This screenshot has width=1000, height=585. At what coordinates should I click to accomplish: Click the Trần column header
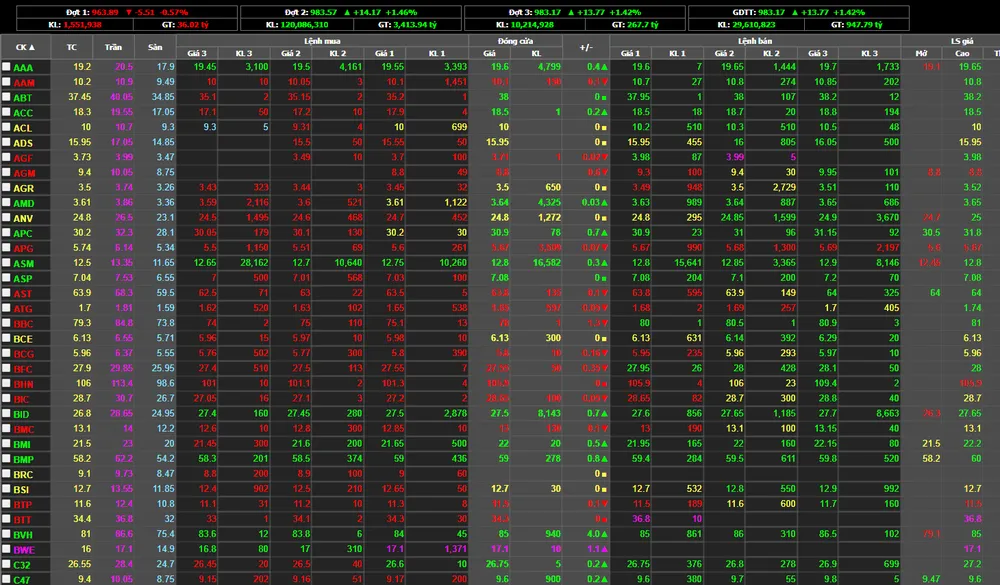[x=113, y=47]
